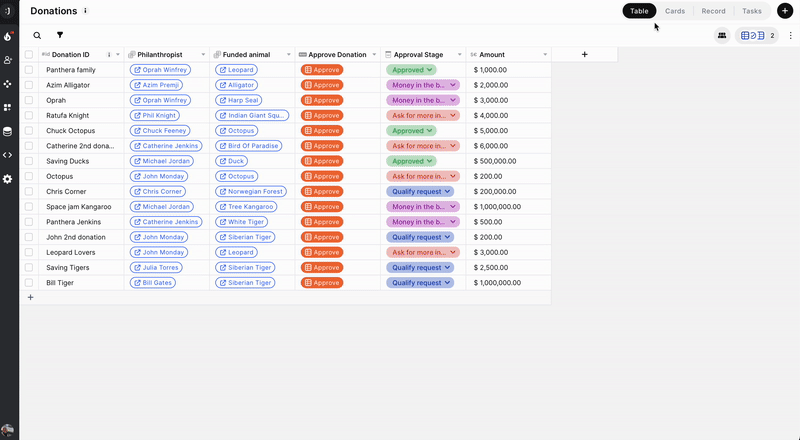Open the linked views icon showing 2
The height and width of the screenshot is (440, 800).
tap(756, 36)
